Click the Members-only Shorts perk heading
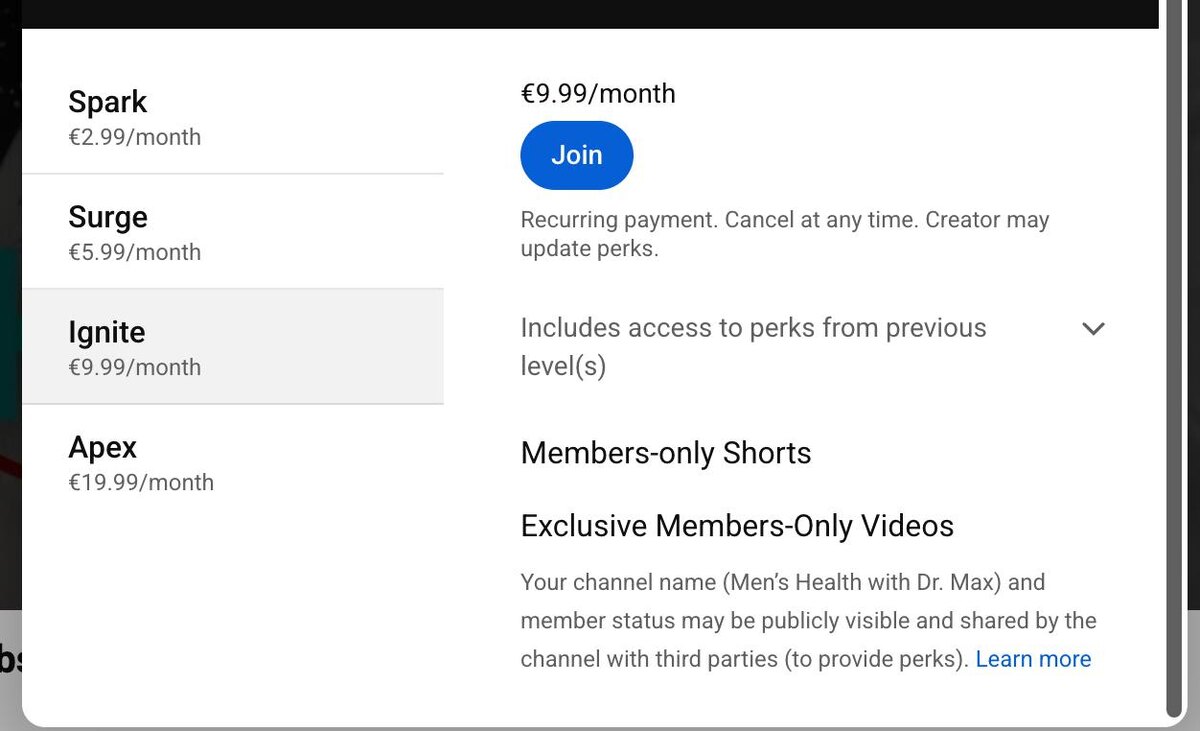The height and width of the screenshot is (731, 1200). 666,453
